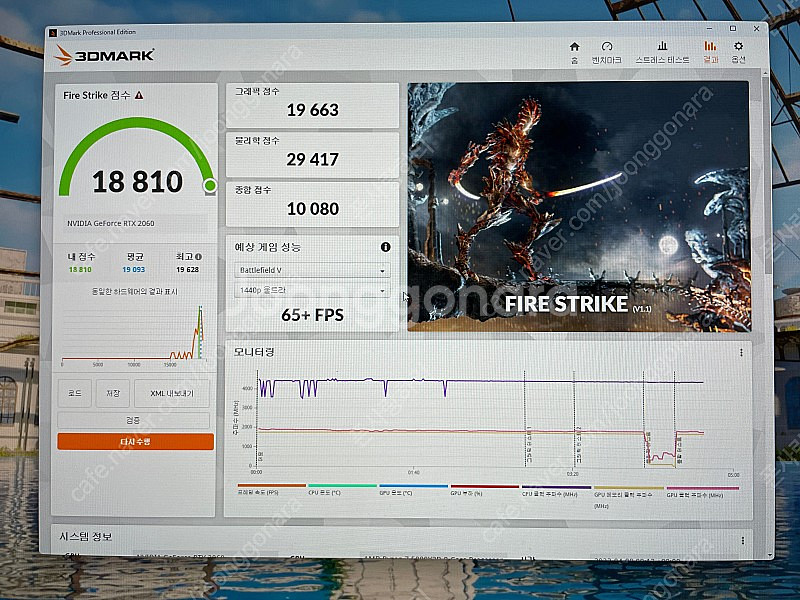
Task: Click the 로드 (Load) button
Action: click(75, 393)
